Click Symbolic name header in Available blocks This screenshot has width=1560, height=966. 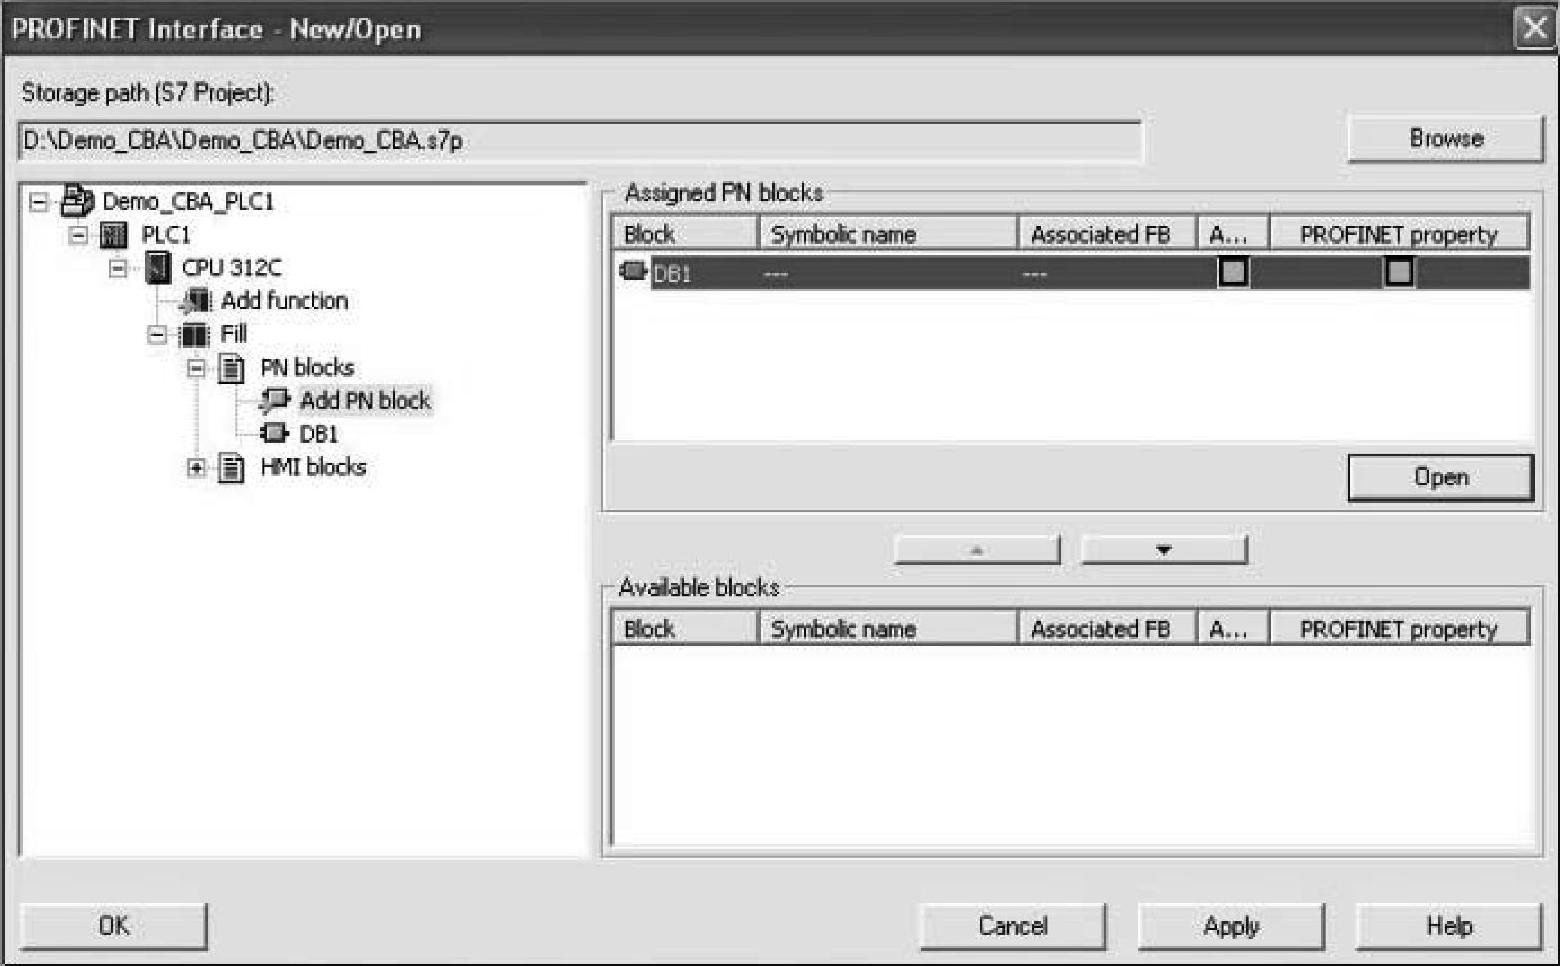pyautogui.click(x=889, y=628)
